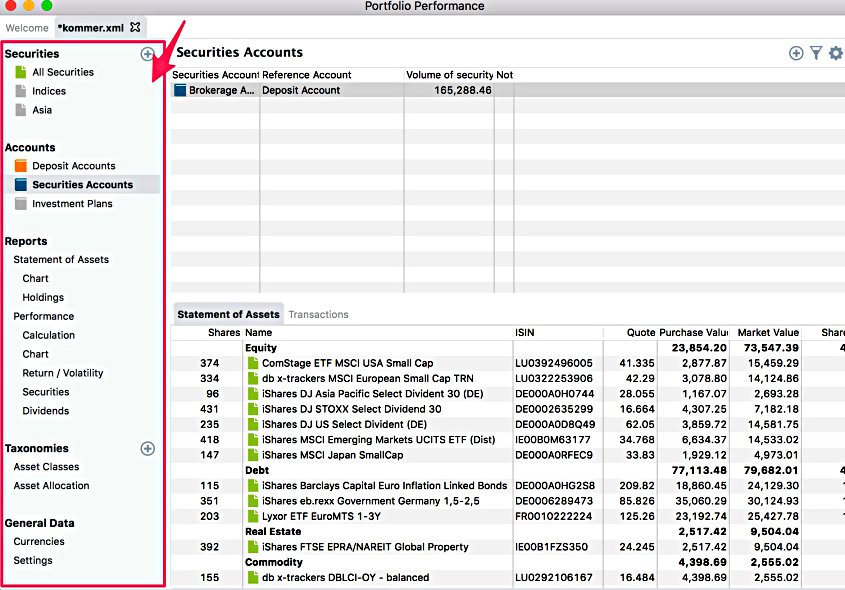Open the filter funnel icon in view toolbar
Image resolution: width=845 pixels, height=590 pixels.
click(x=816, y=53)
